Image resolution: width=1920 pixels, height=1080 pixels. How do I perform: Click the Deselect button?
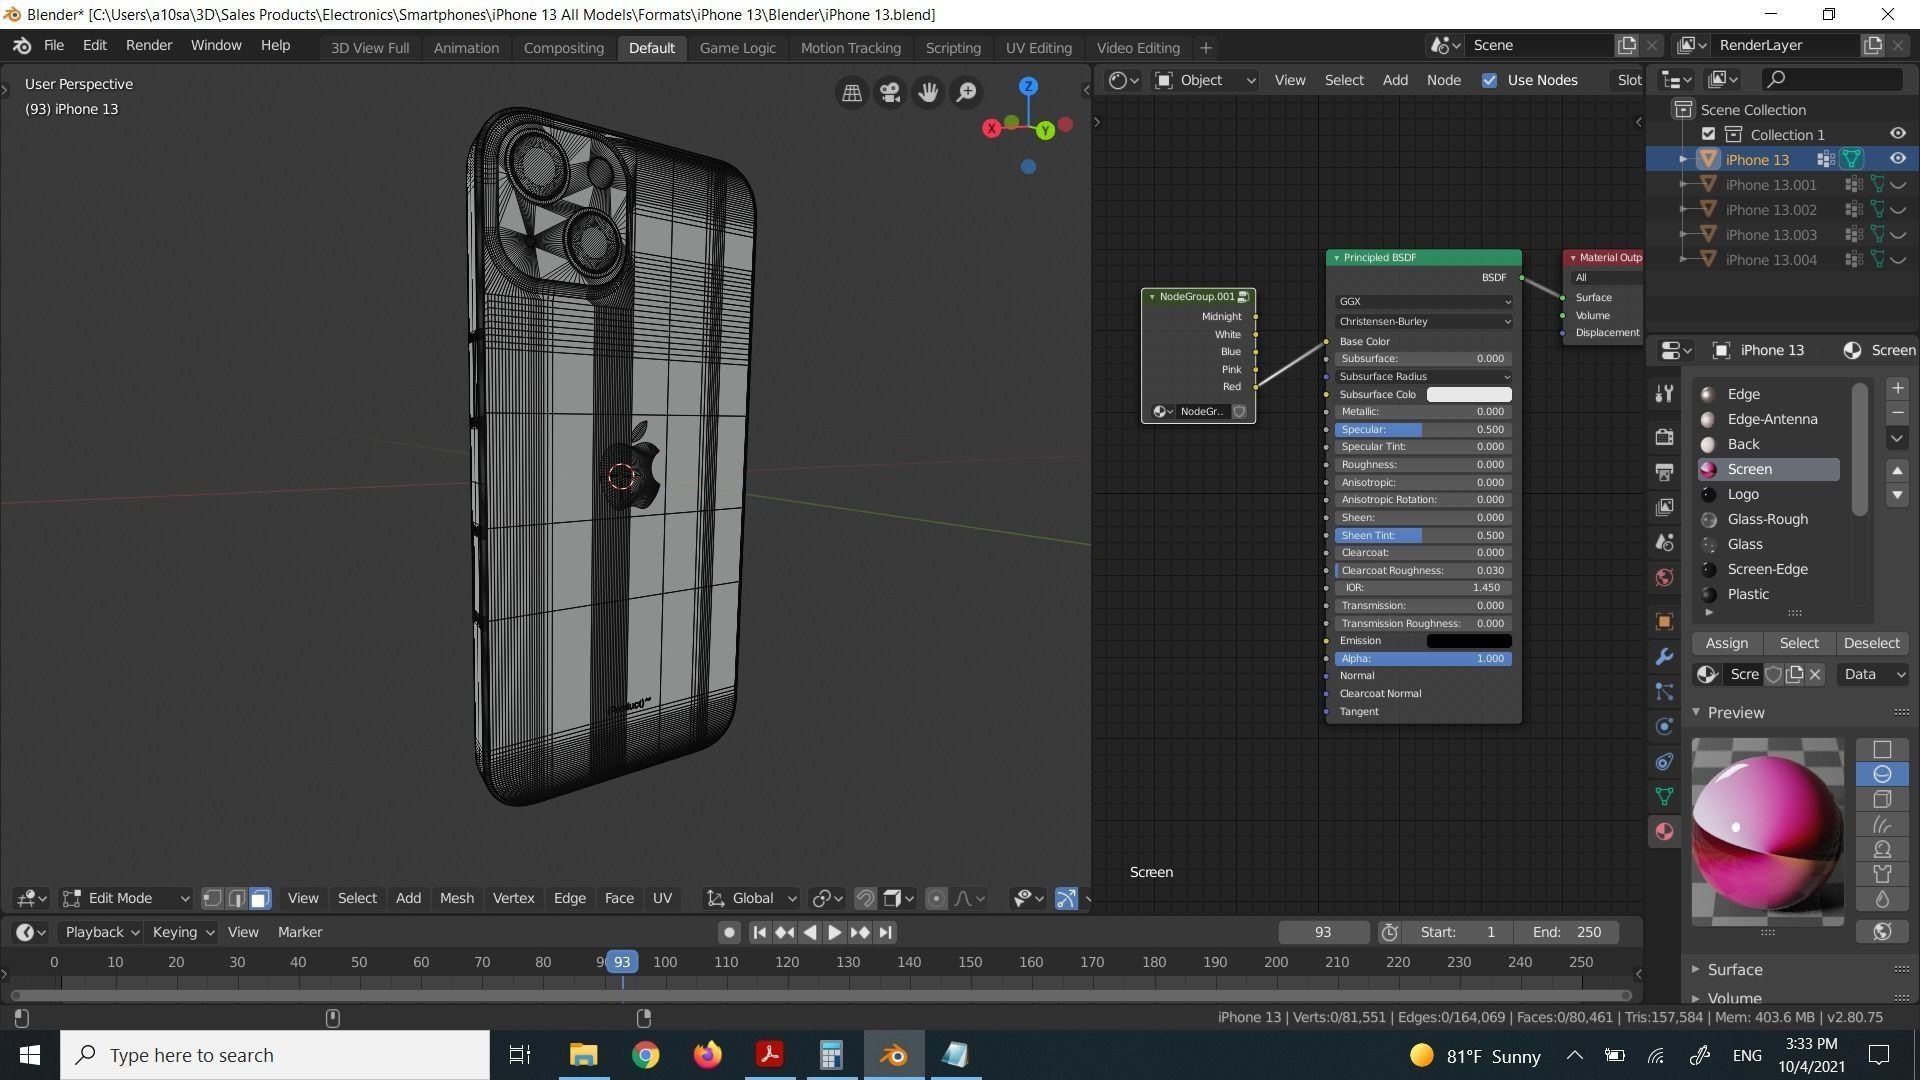tap(1870, 644)
